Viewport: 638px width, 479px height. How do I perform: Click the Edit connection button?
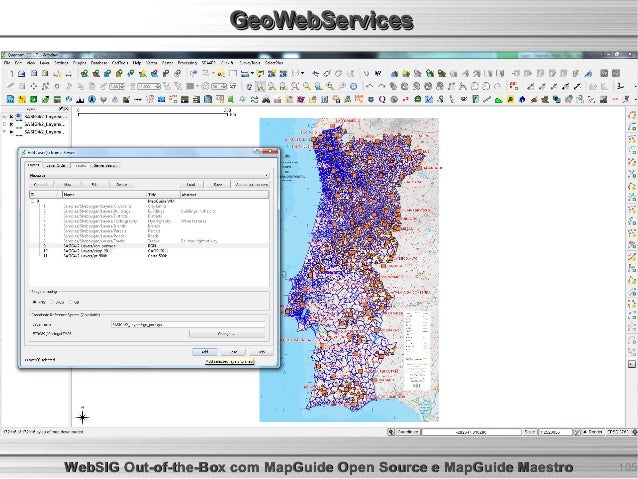[94, 185]
